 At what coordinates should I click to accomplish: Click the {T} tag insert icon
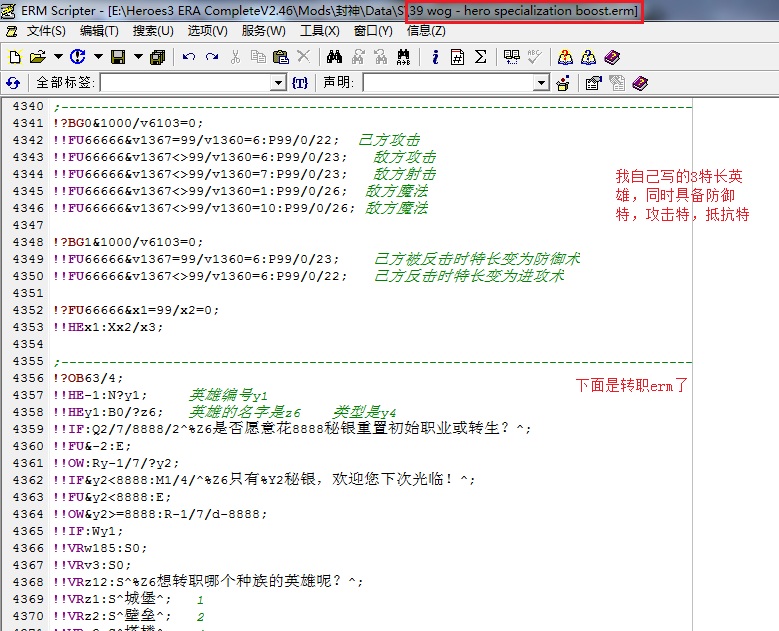pos(299,83)
